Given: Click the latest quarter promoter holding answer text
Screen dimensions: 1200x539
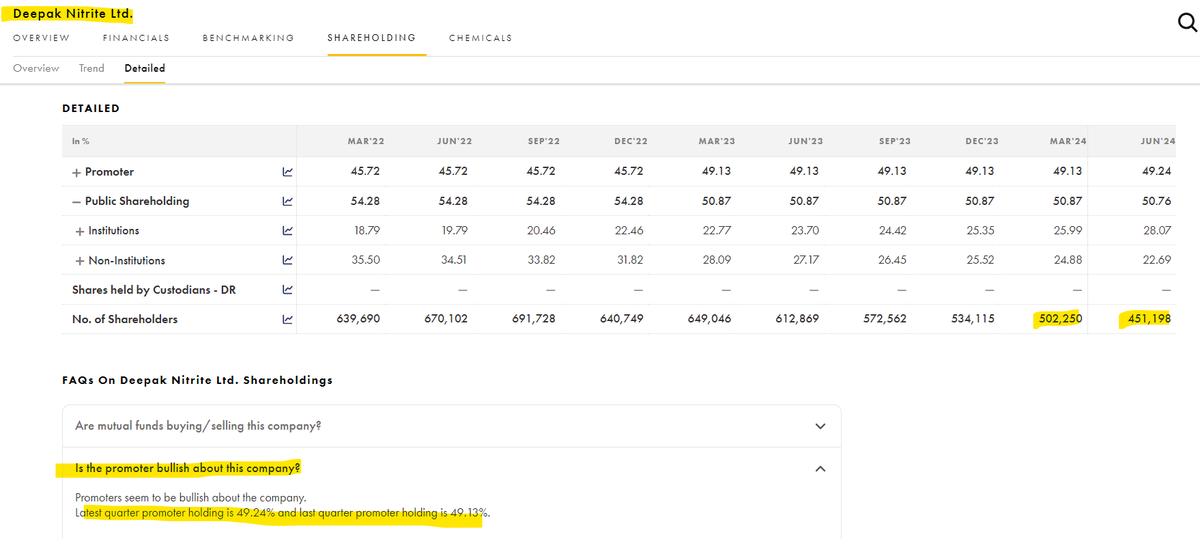Looking at the screenshot, I should tap(283, 513).
